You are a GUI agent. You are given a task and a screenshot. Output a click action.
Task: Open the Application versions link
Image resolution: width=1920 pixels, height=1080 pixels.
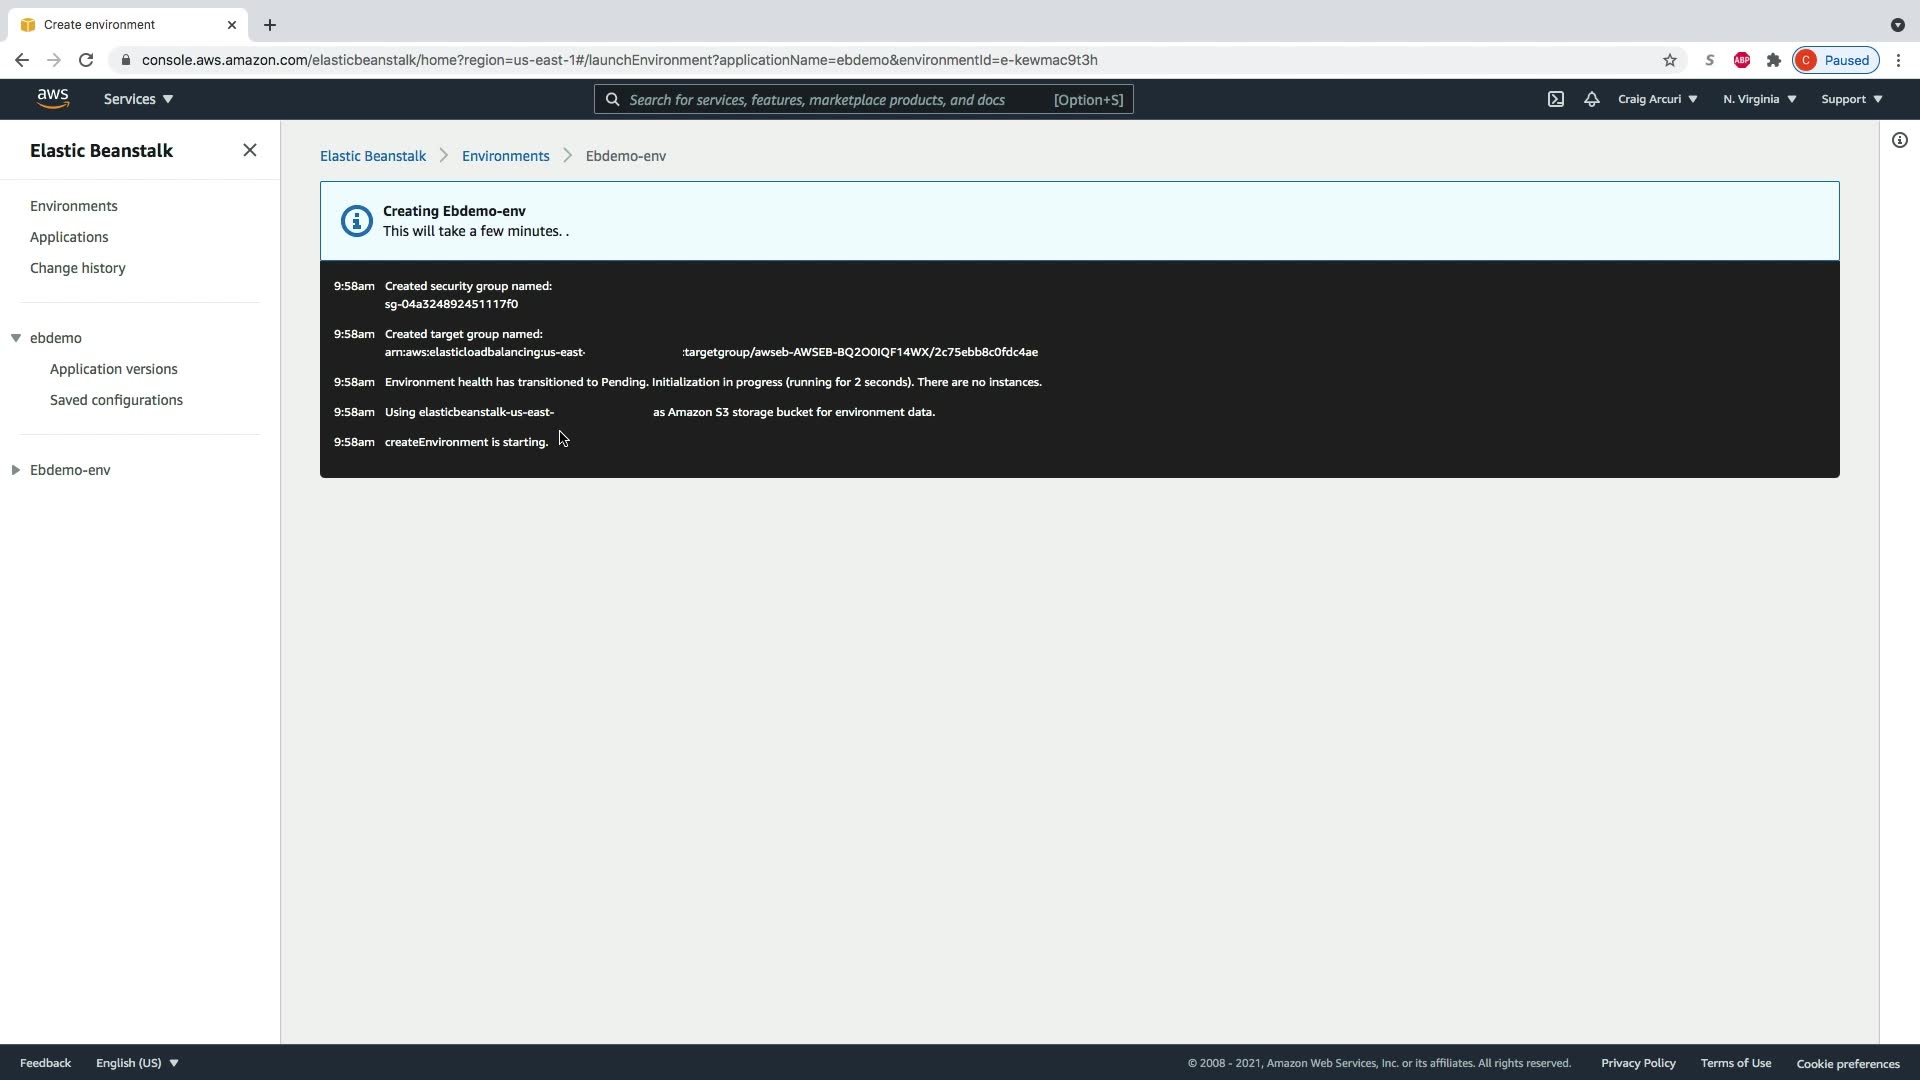114,369
